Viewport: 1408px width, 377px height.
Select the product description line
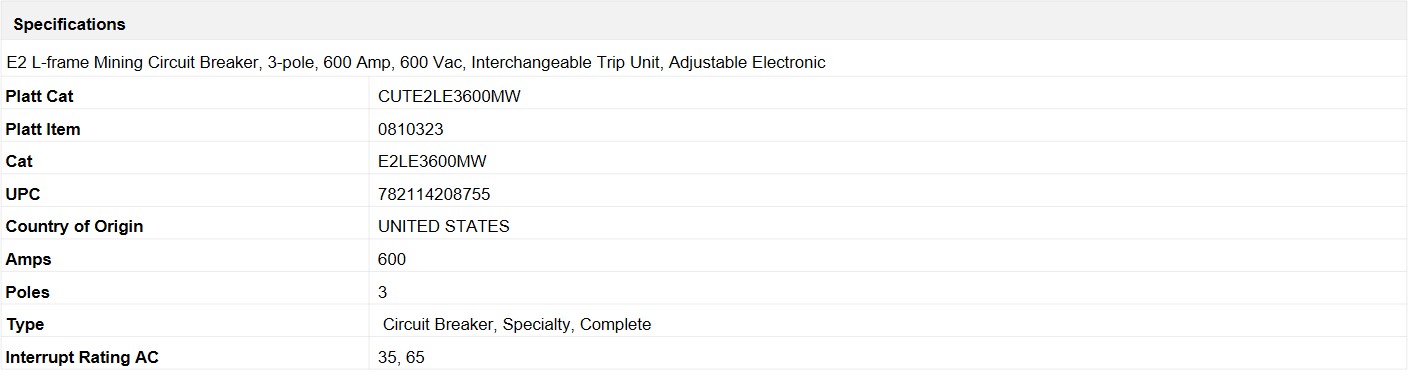click(416, 62)
